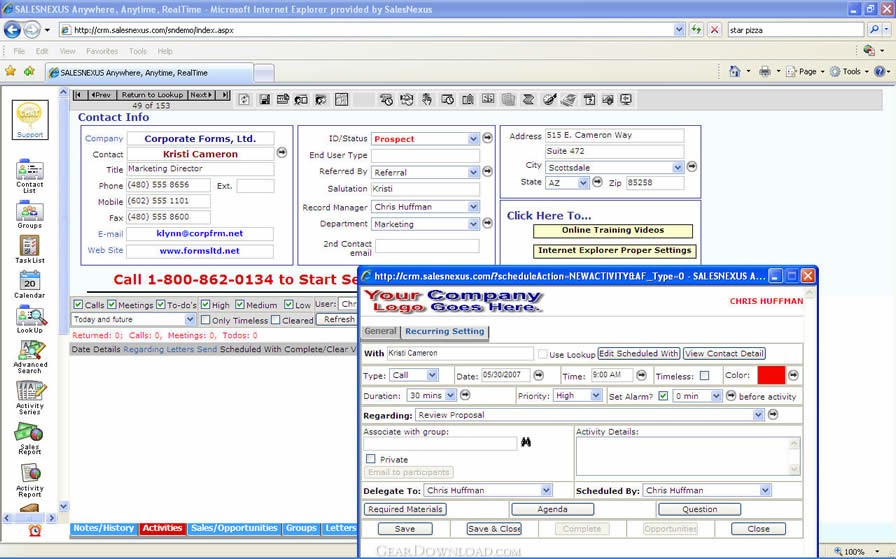Screen dimensions: 896x559
Task: Open the Chat Support icon
Action: (30, 119)
